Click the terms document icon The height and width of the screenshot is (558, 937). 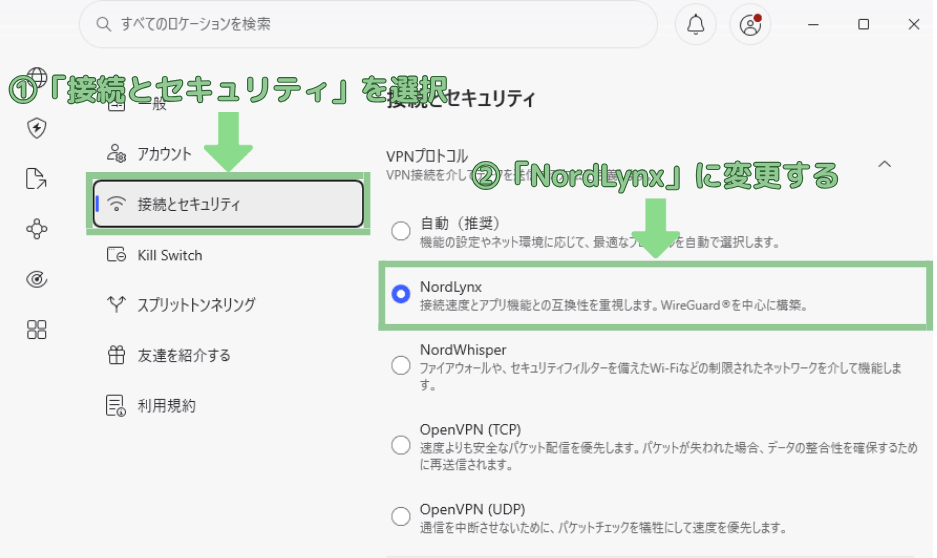(116, 406)
